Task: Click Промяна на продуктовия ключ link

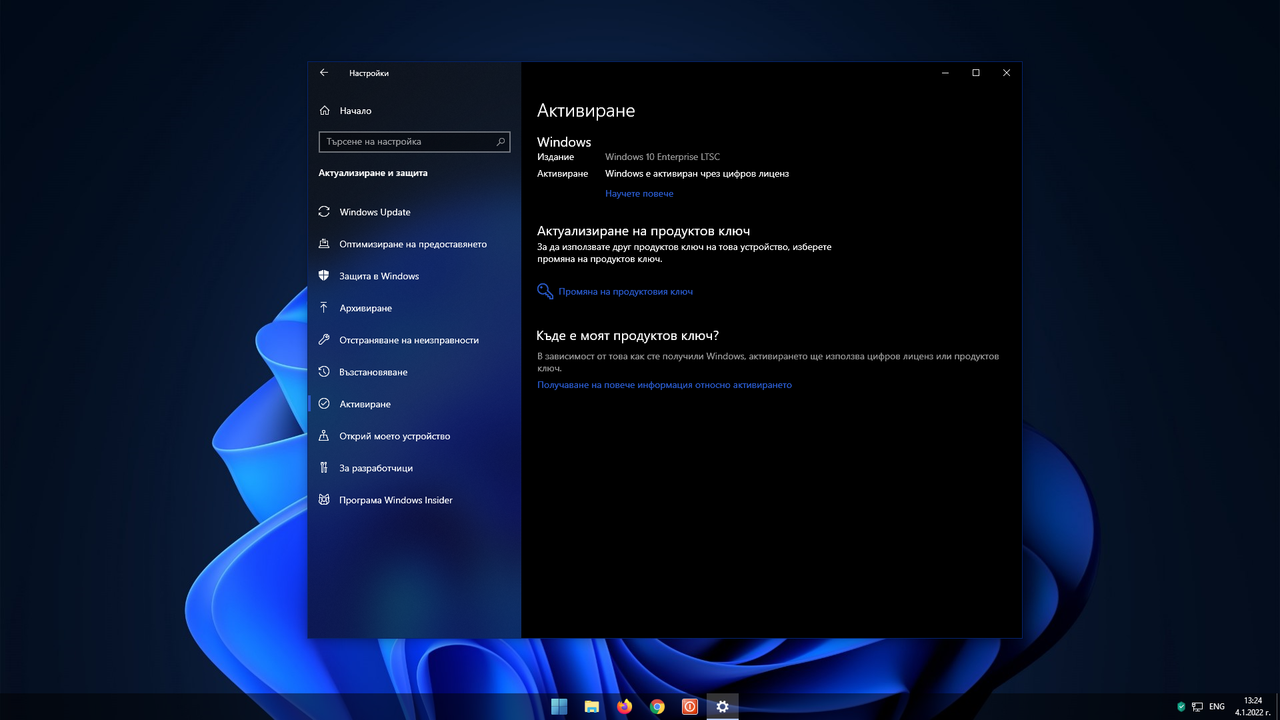Action: click(626, 292)
